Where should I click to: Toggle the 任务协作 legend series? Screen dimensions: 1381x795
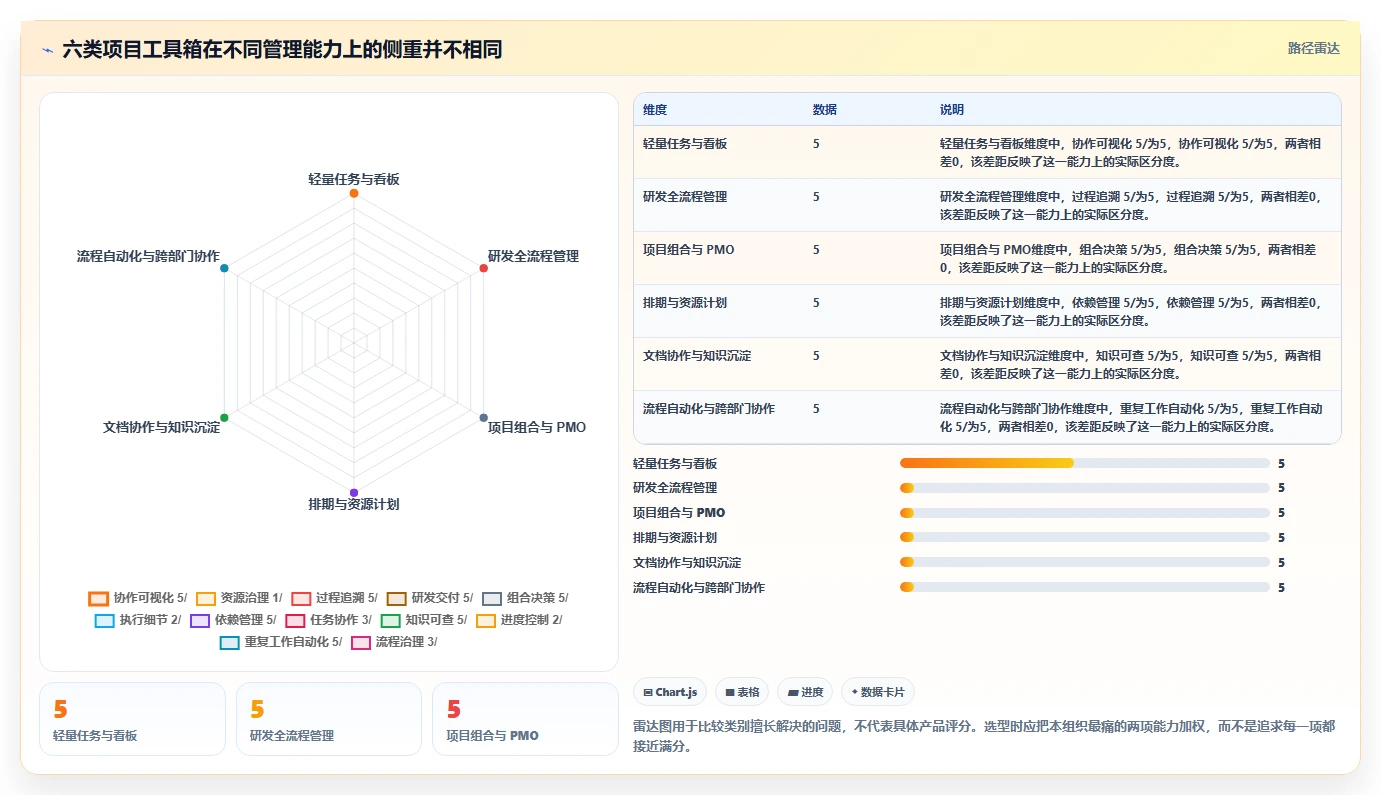(x=328, y=620)
